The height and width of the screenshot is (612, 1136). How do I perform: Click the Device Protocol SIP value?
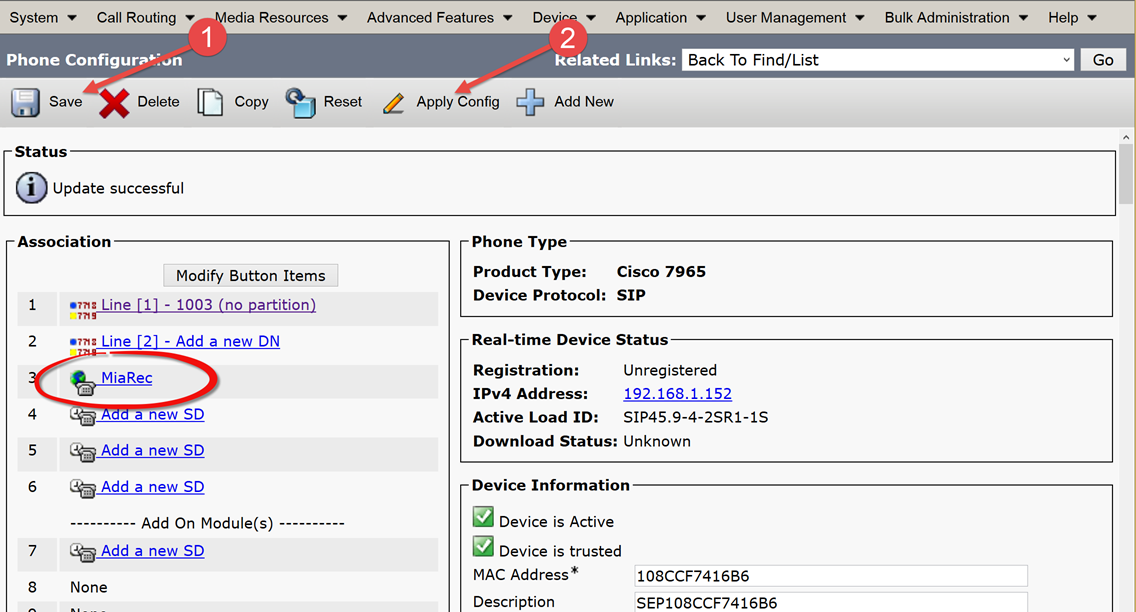[631, 295]
